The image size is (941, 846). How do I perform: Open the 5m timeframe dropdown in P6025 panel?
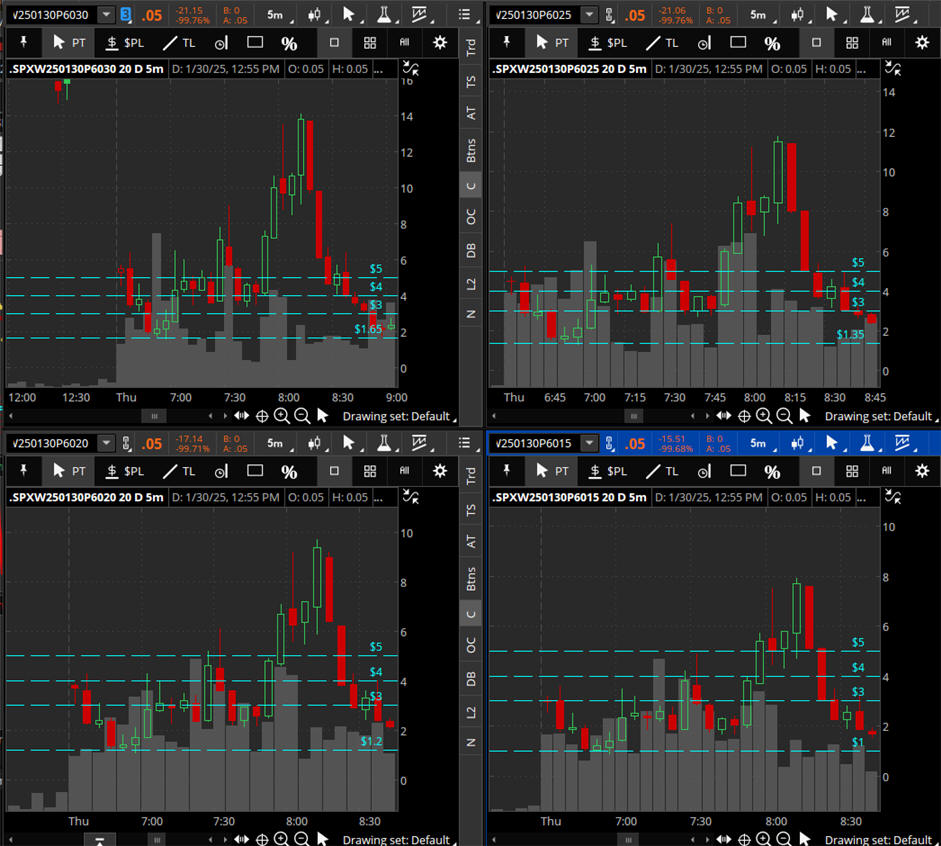pyautogui.click(x=762, y=15)
